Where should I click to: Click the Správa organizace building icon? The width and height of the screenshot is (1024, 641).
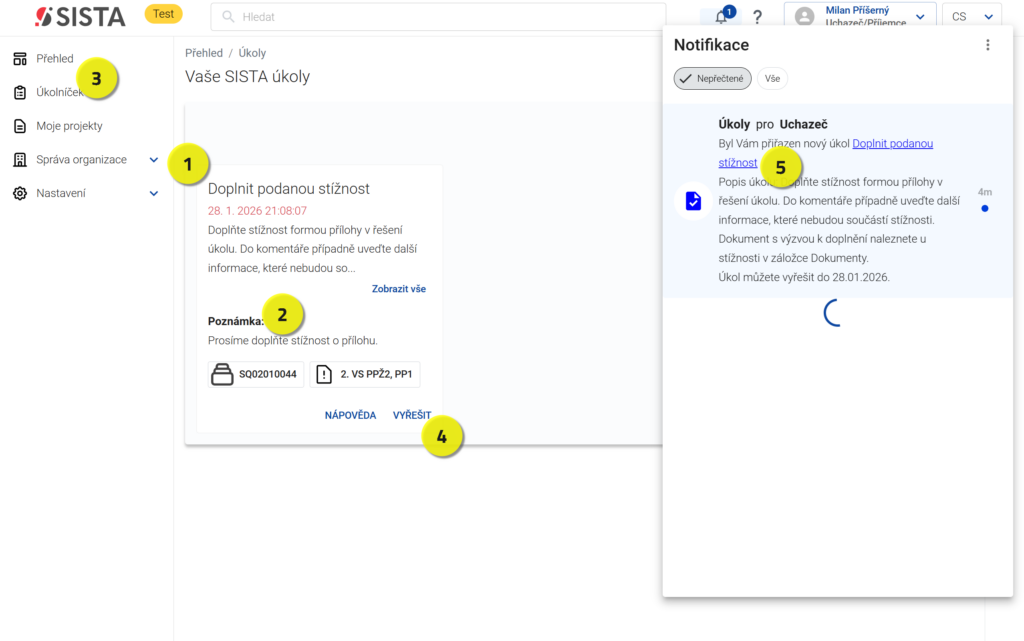[x=20, y=160]
